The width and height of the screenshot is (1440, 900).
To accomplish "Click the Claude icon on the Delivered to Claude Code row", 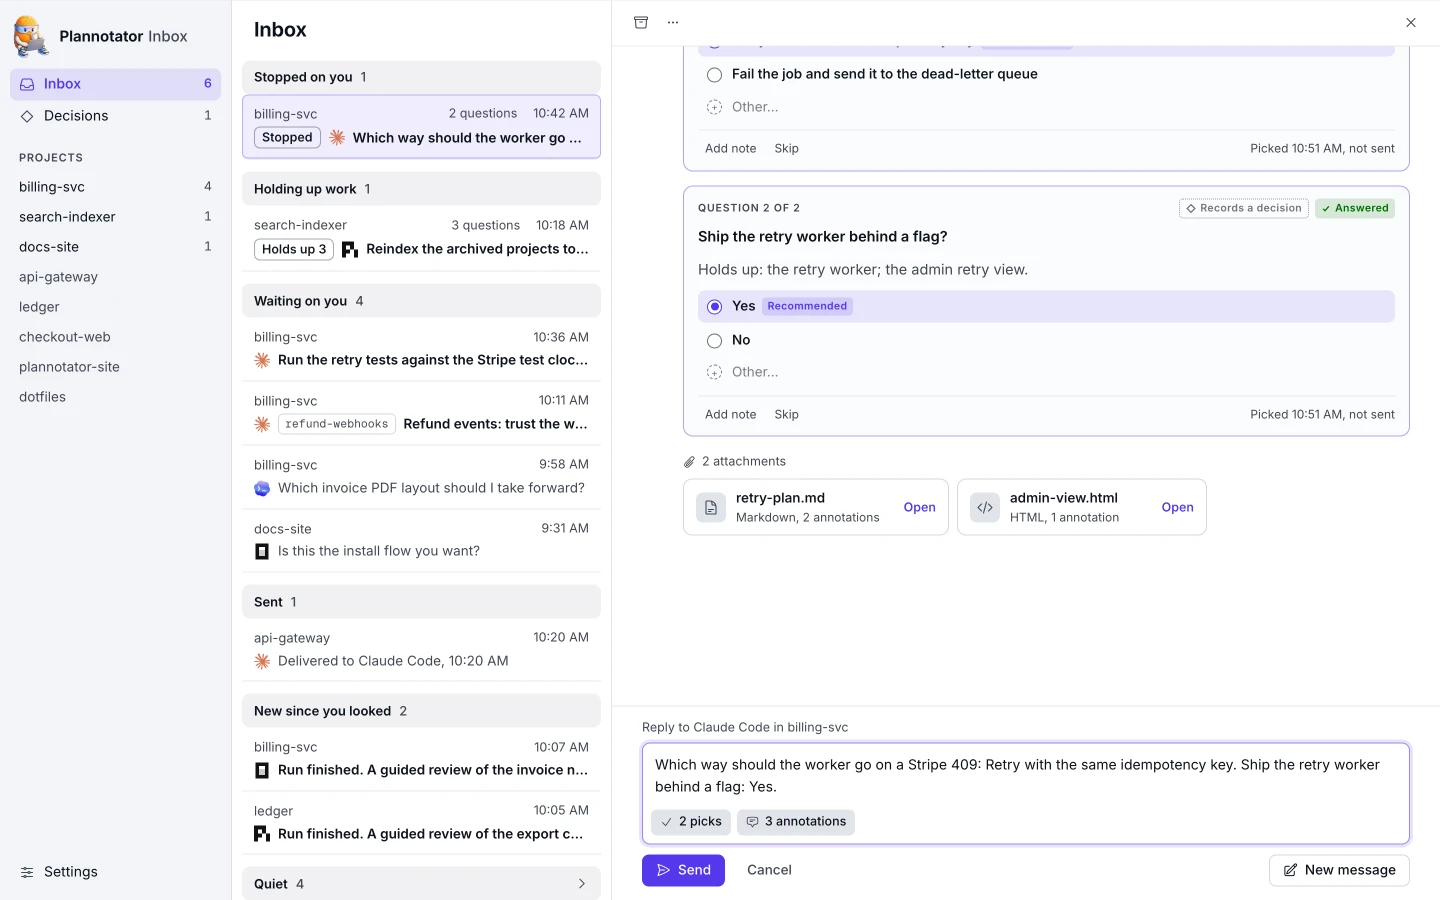I will pos(262,661).
